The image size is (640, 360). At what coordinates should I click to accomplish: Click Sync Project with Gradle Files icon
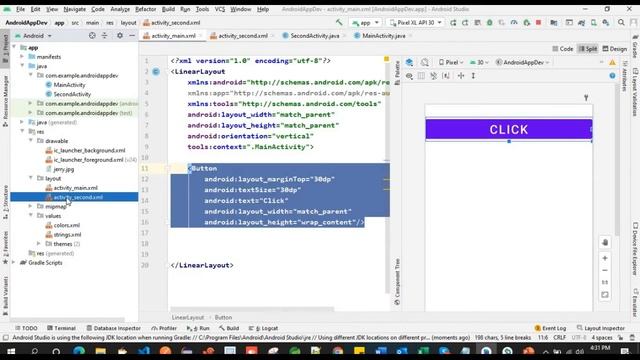click(x=581, y=22)
